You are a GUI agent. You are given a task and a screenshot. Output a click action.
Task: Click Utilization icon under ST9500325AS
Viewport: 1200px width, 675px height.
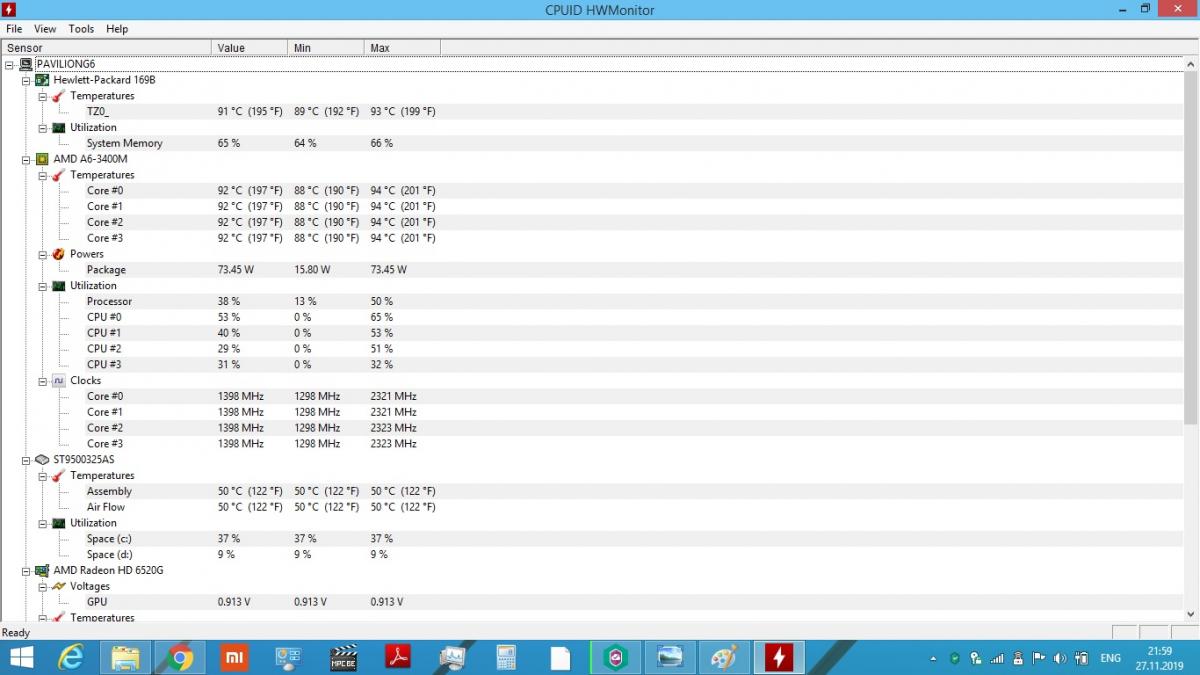59,523
